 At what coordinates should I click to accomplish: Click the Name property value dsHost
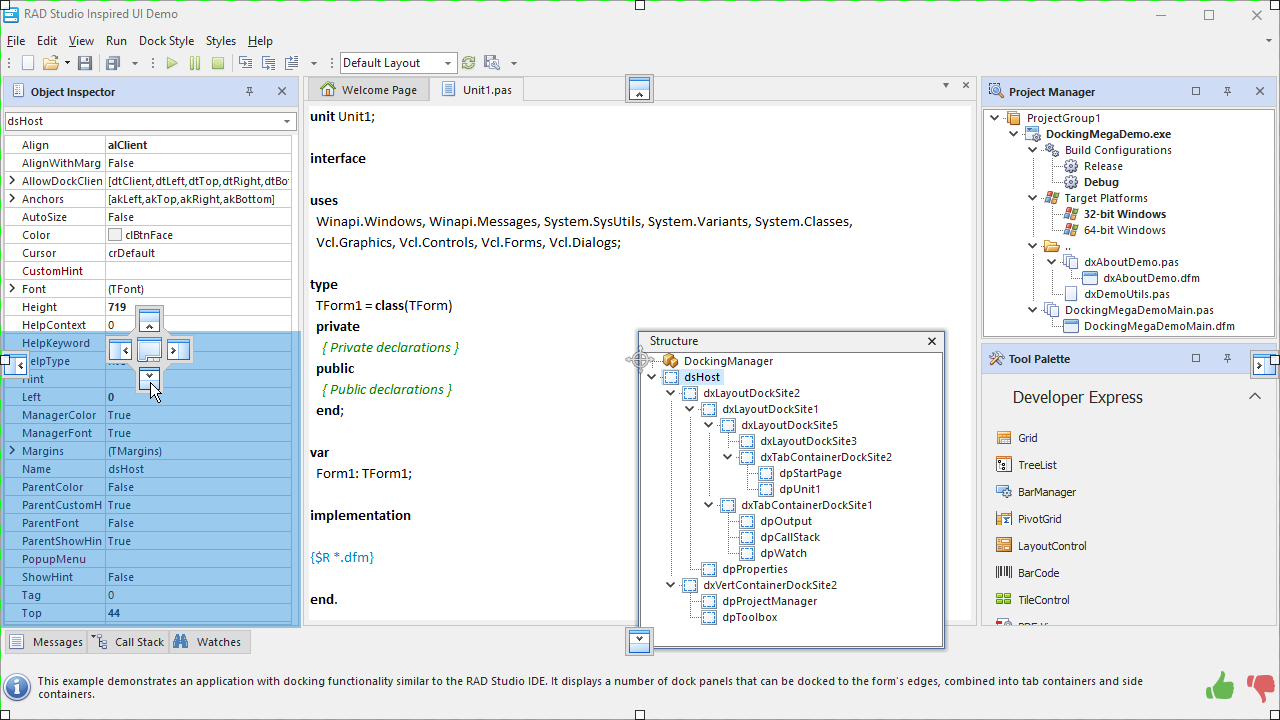click(198, 469)
